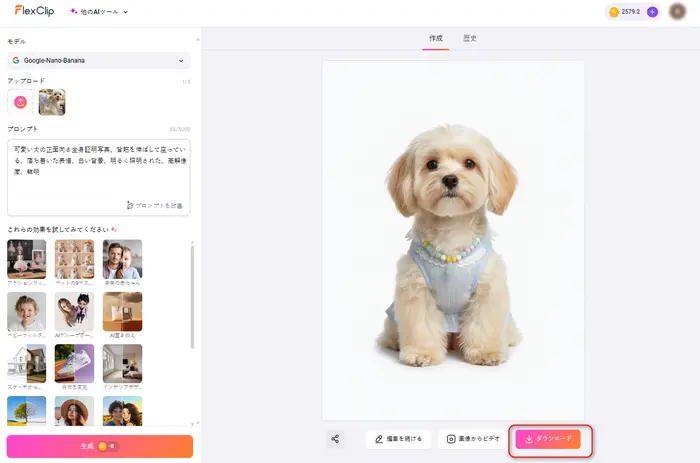
Task: Select the uploaded dog photo thumbnail
Action: (52, 102)
